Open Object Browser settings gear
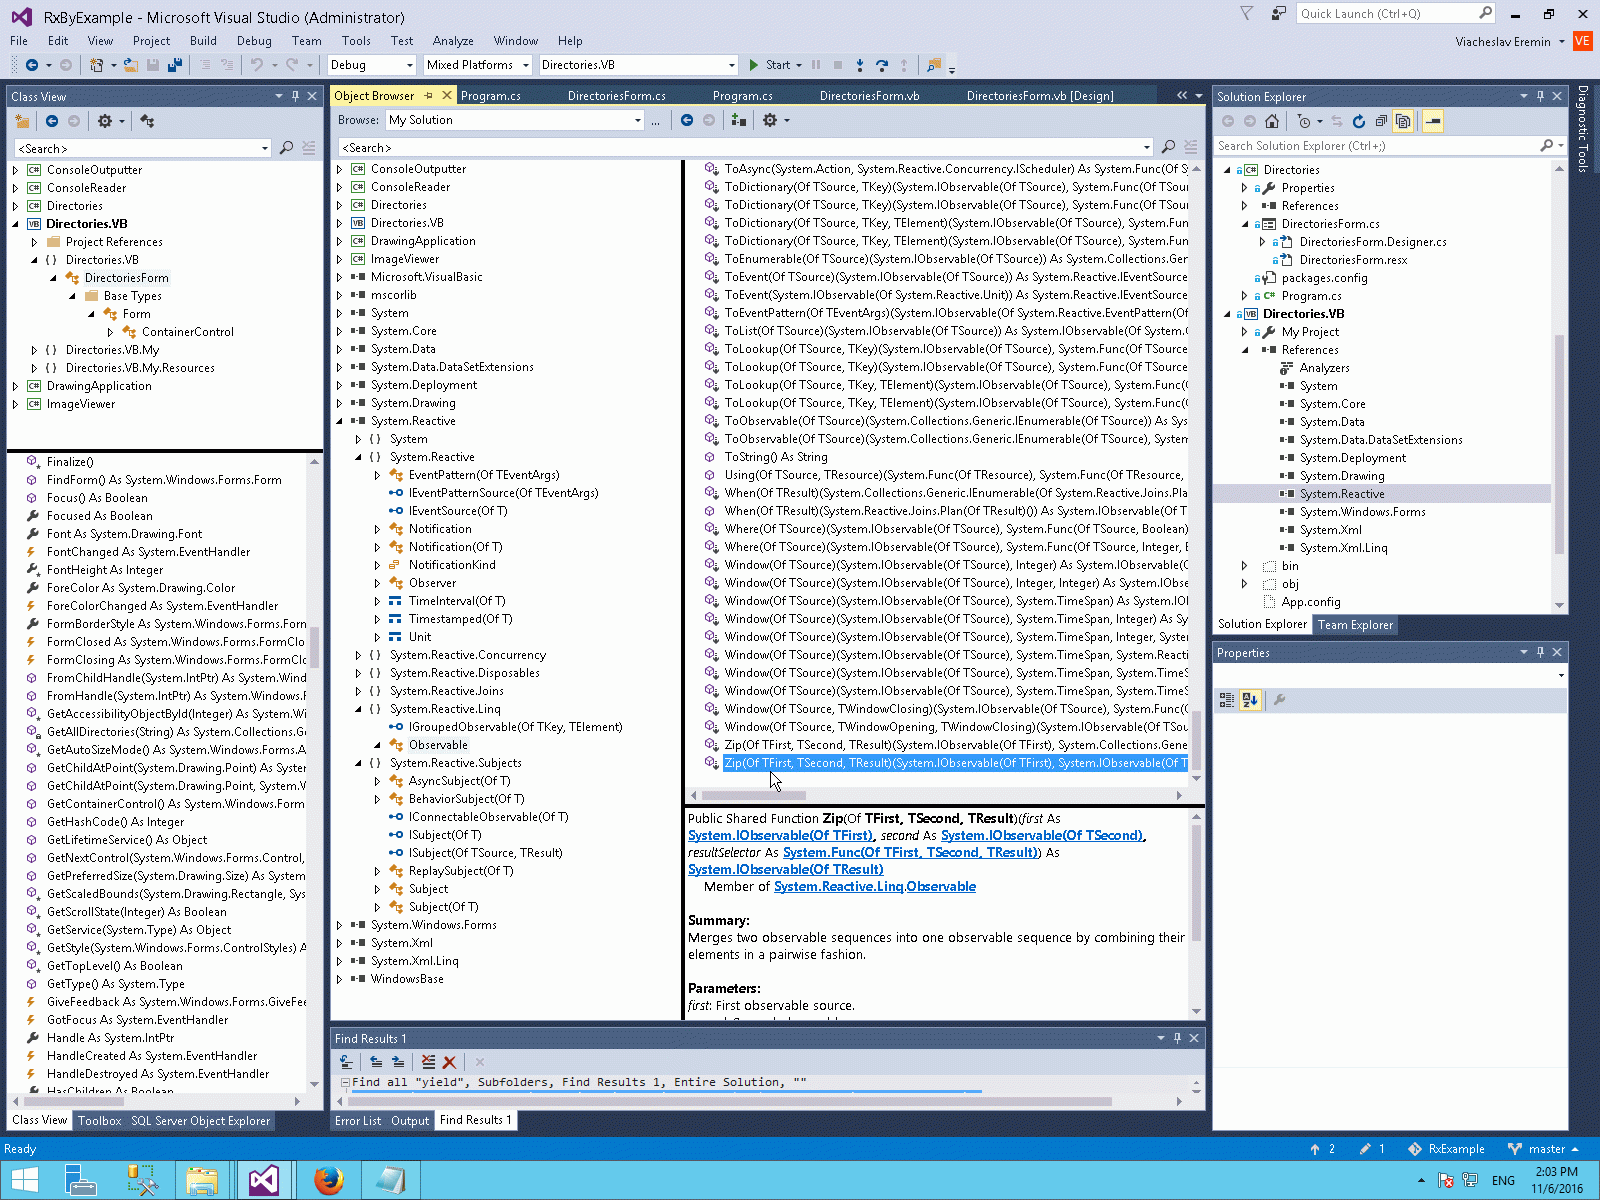The image size is (1600, 1200). (770, 120)
